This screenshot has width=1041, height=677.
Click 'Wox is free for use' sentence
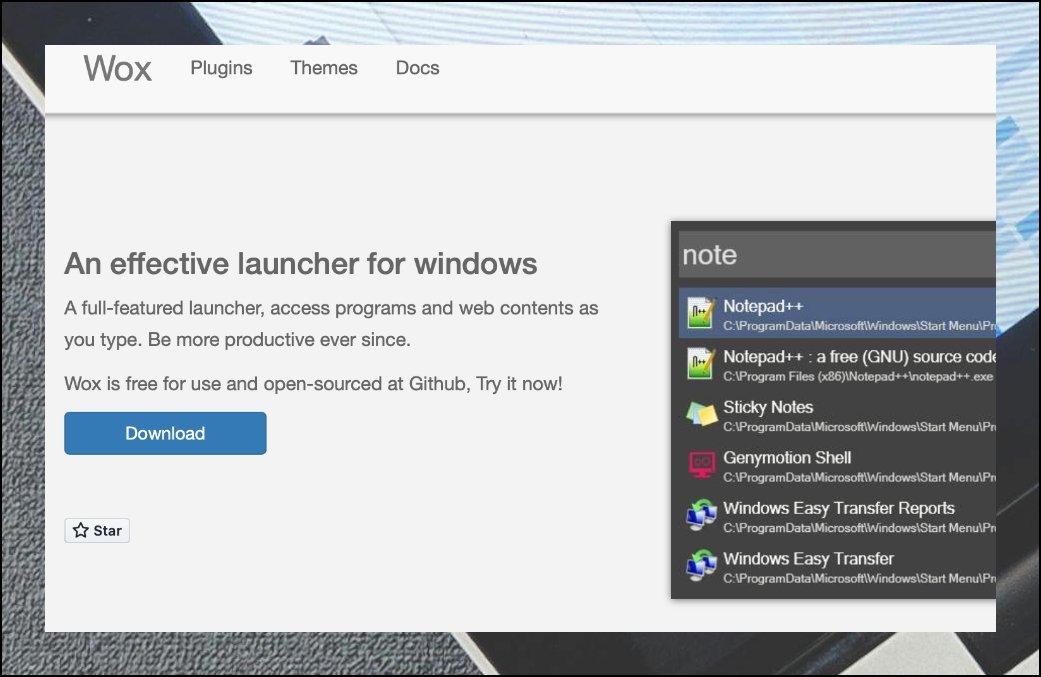[x=313, y=384]
